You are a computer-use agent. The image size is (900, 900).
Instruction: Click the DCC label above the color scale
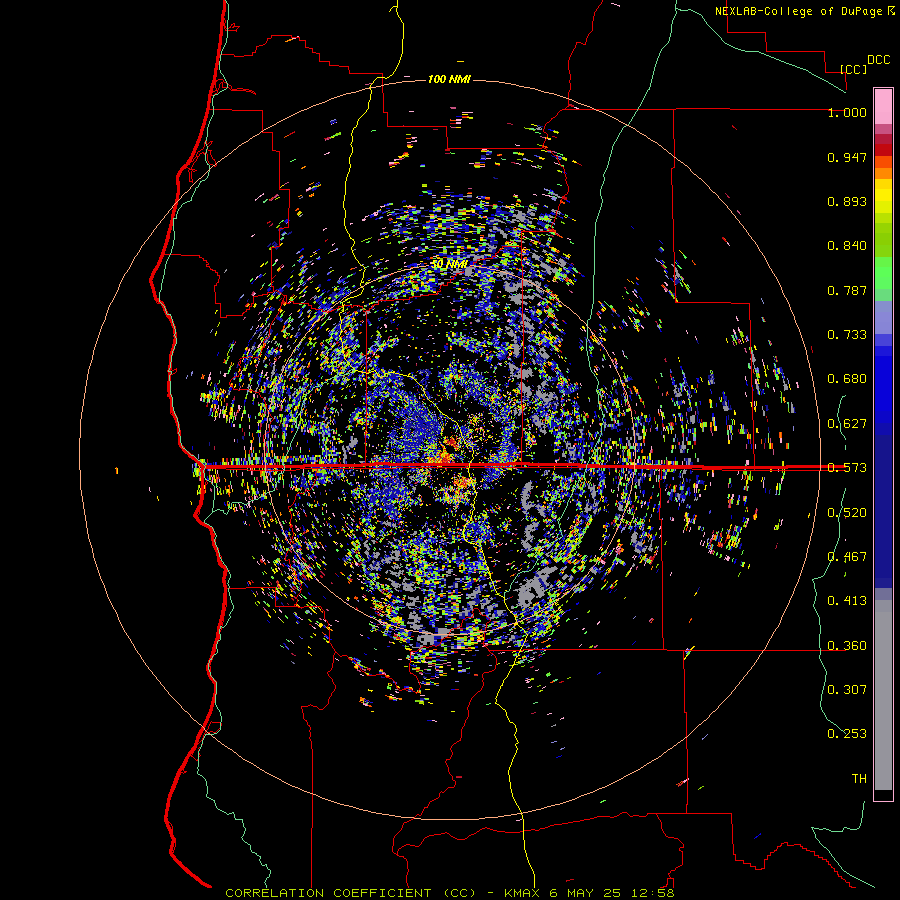[x=878, y=60]
